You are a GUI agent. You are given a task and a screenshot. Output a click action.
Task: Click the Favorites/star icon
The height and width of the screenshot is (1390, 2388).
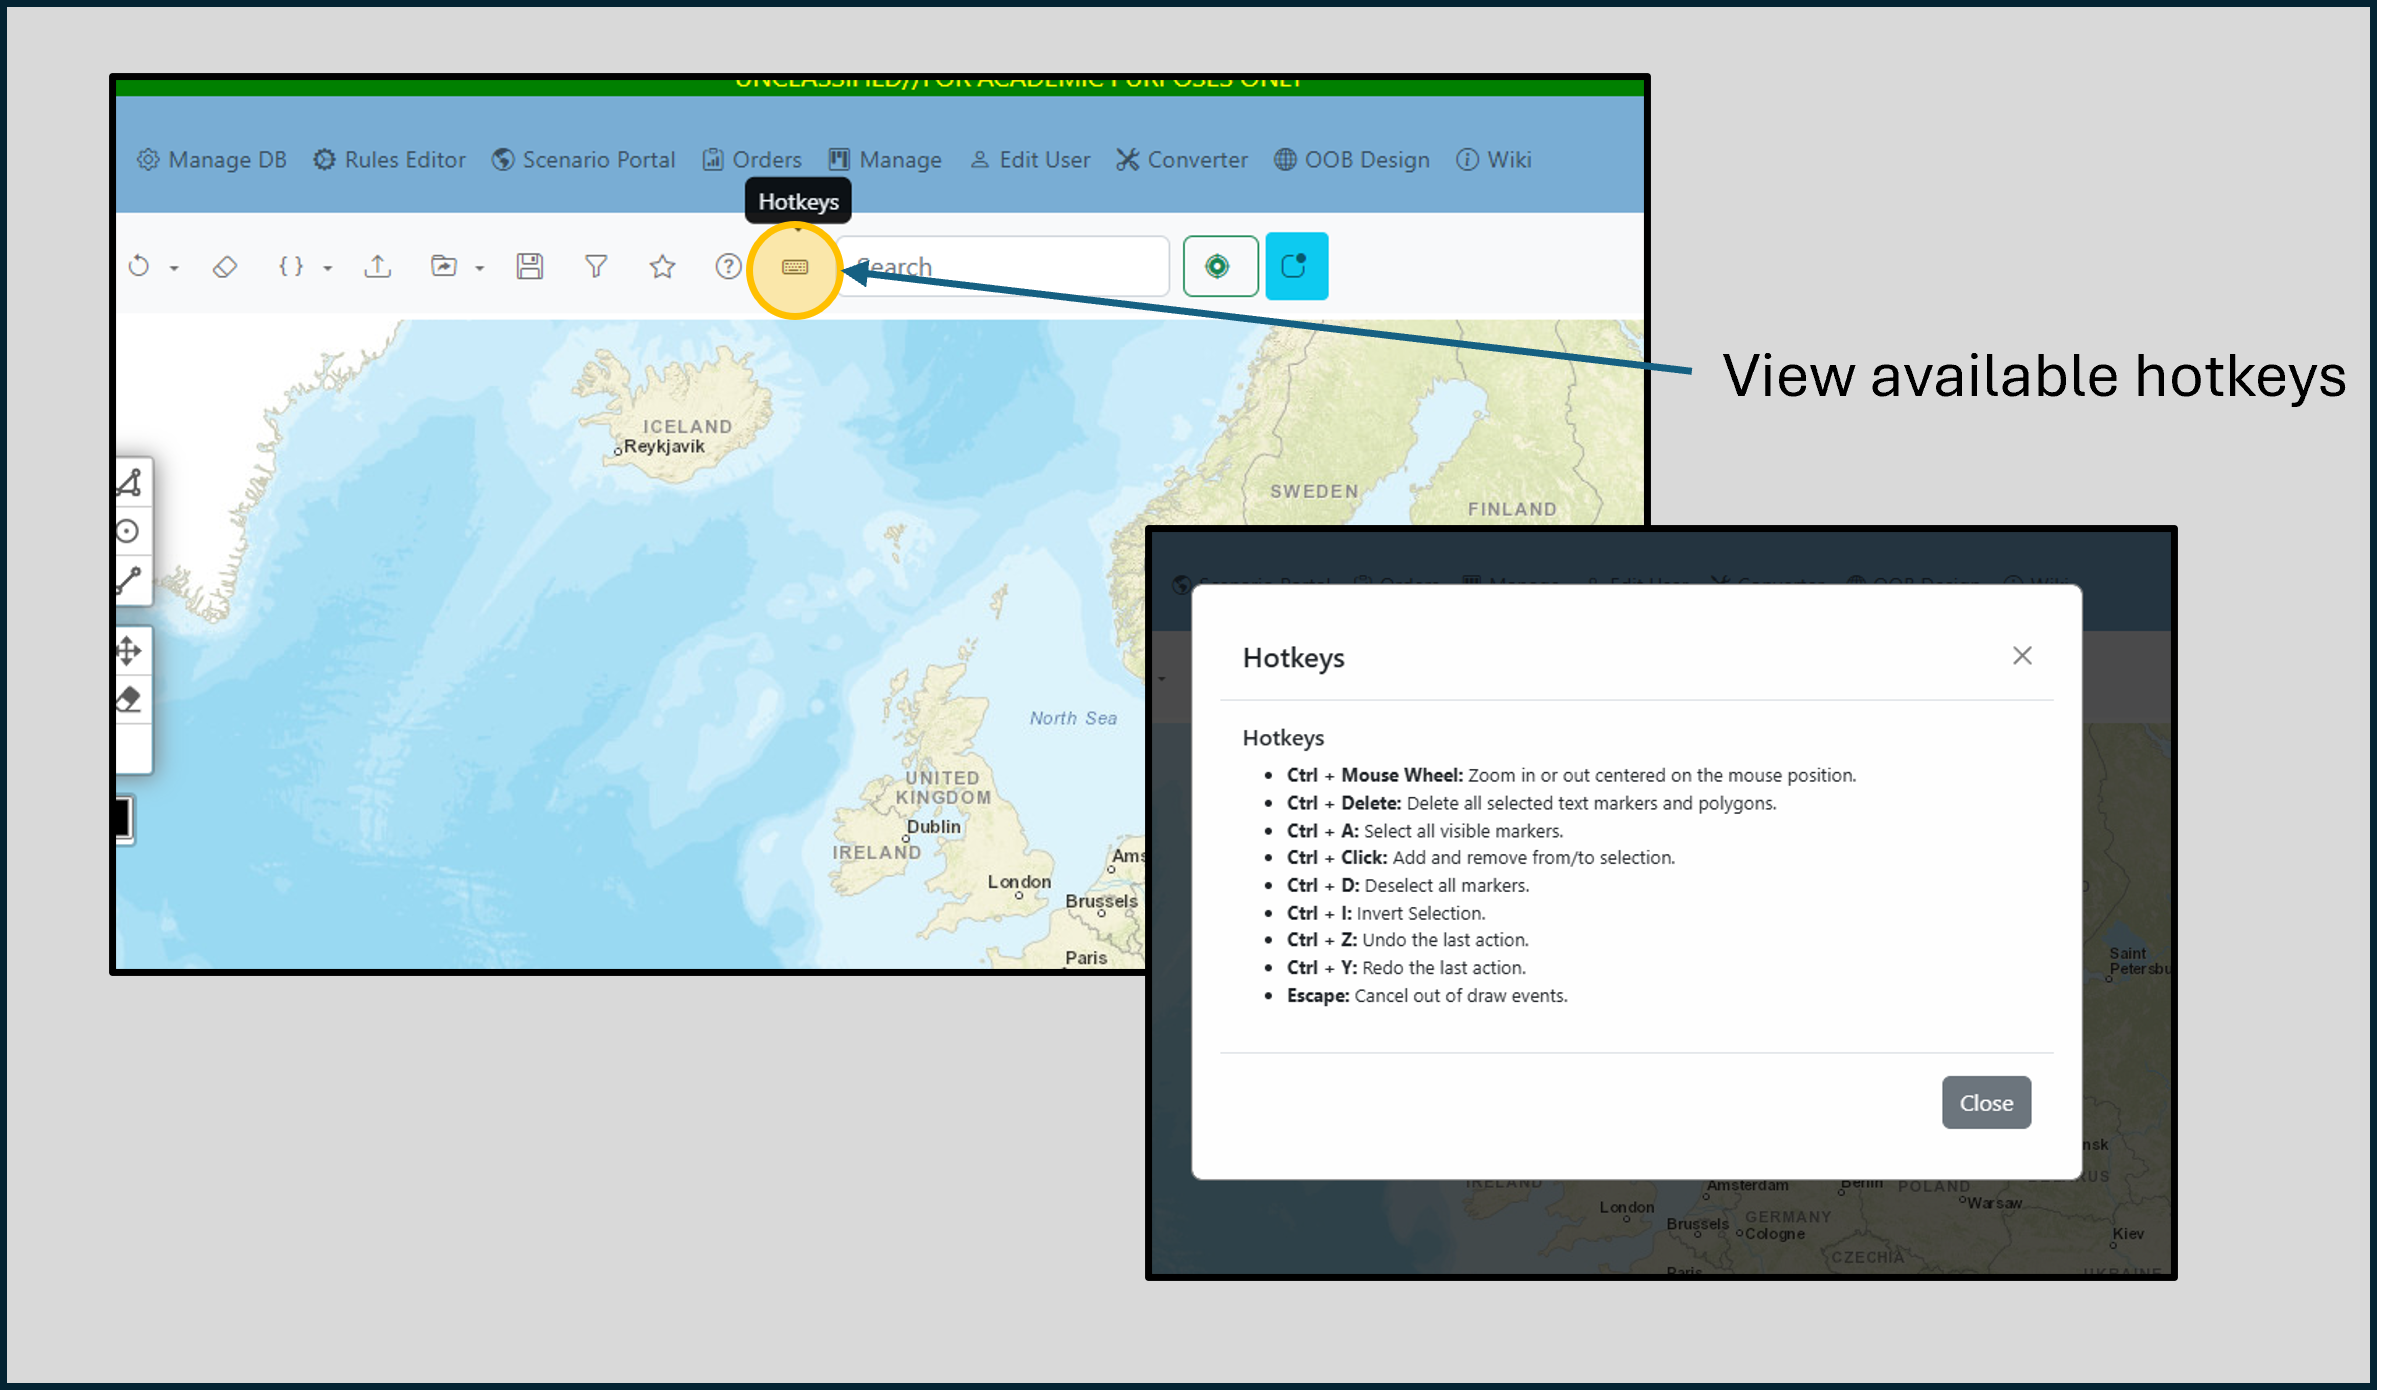662,265
